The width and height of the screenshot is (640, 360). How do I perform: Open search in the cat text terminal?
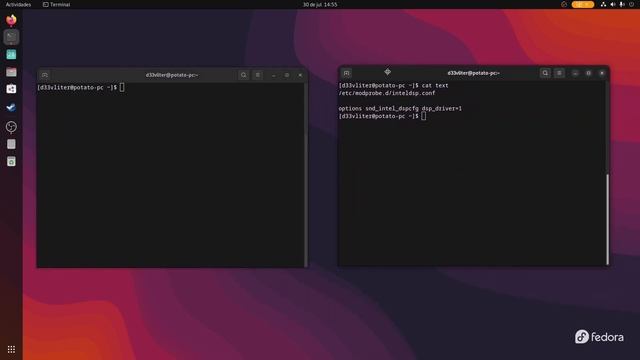pos(545,73)
